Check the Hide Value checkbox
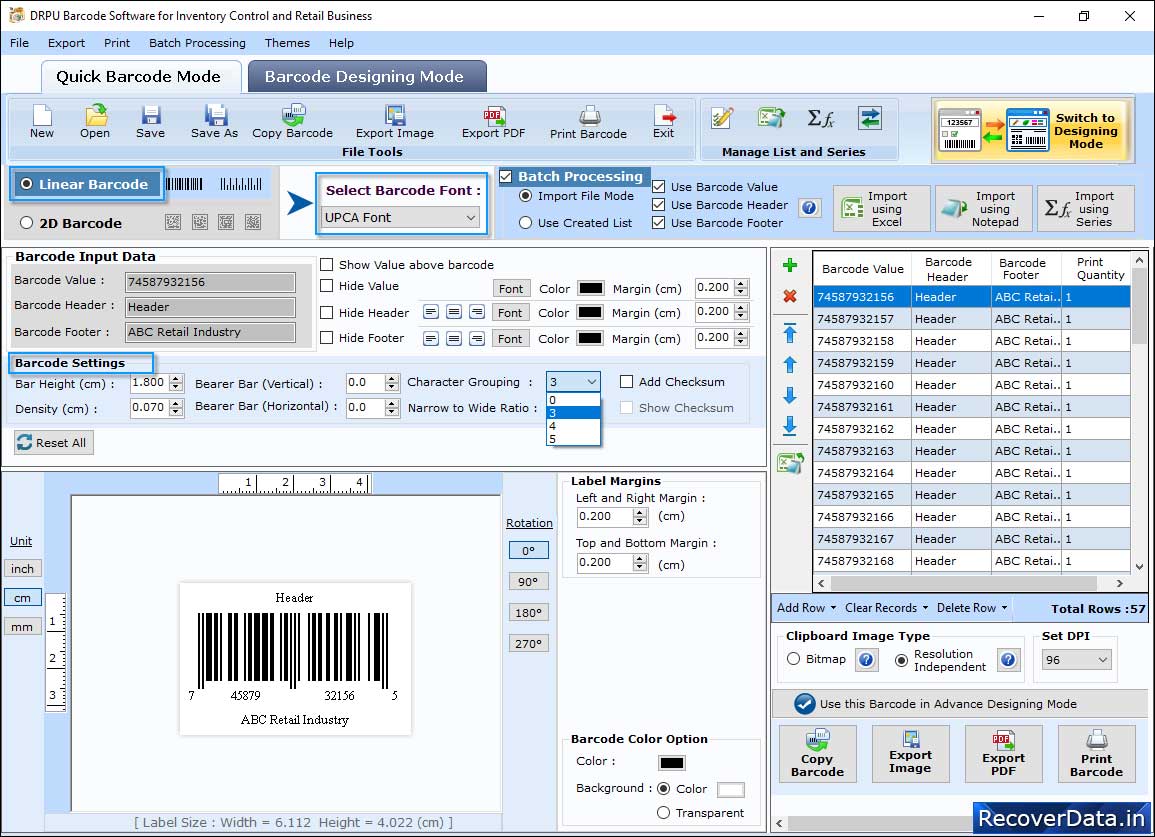 (x=326, y=286)
